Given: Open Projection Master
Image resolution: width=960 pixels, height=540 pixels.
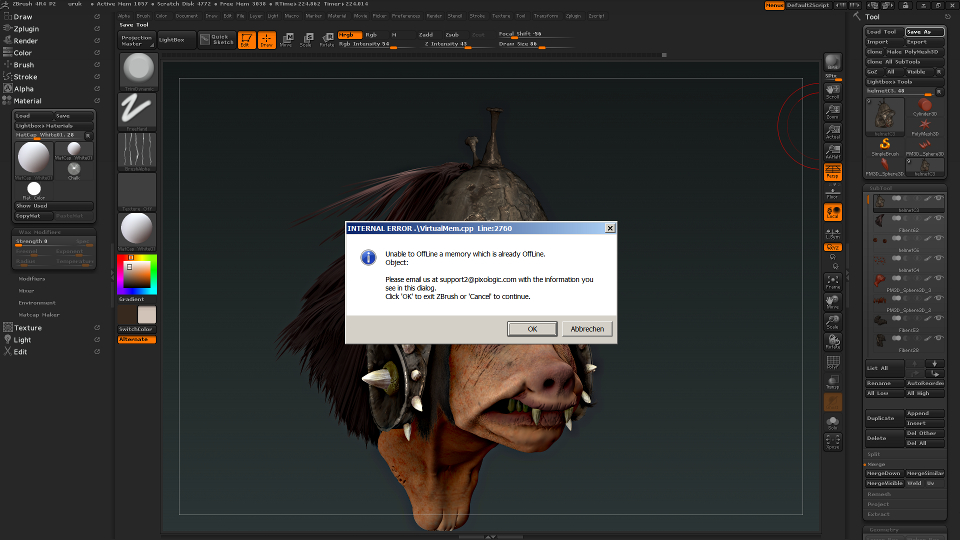Looking at the screenshot, I should click(x=137, y=40).
